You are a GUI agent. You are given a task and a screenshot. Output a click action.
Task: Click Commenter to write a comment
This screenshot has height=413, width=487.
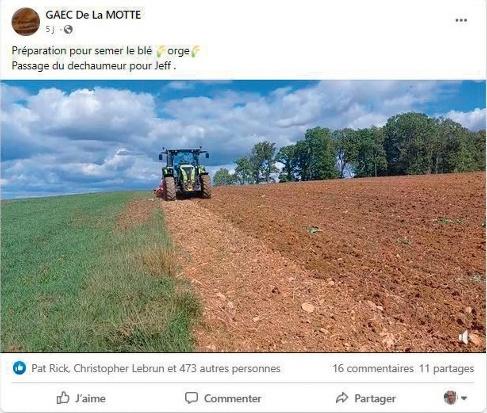(223, 398)
